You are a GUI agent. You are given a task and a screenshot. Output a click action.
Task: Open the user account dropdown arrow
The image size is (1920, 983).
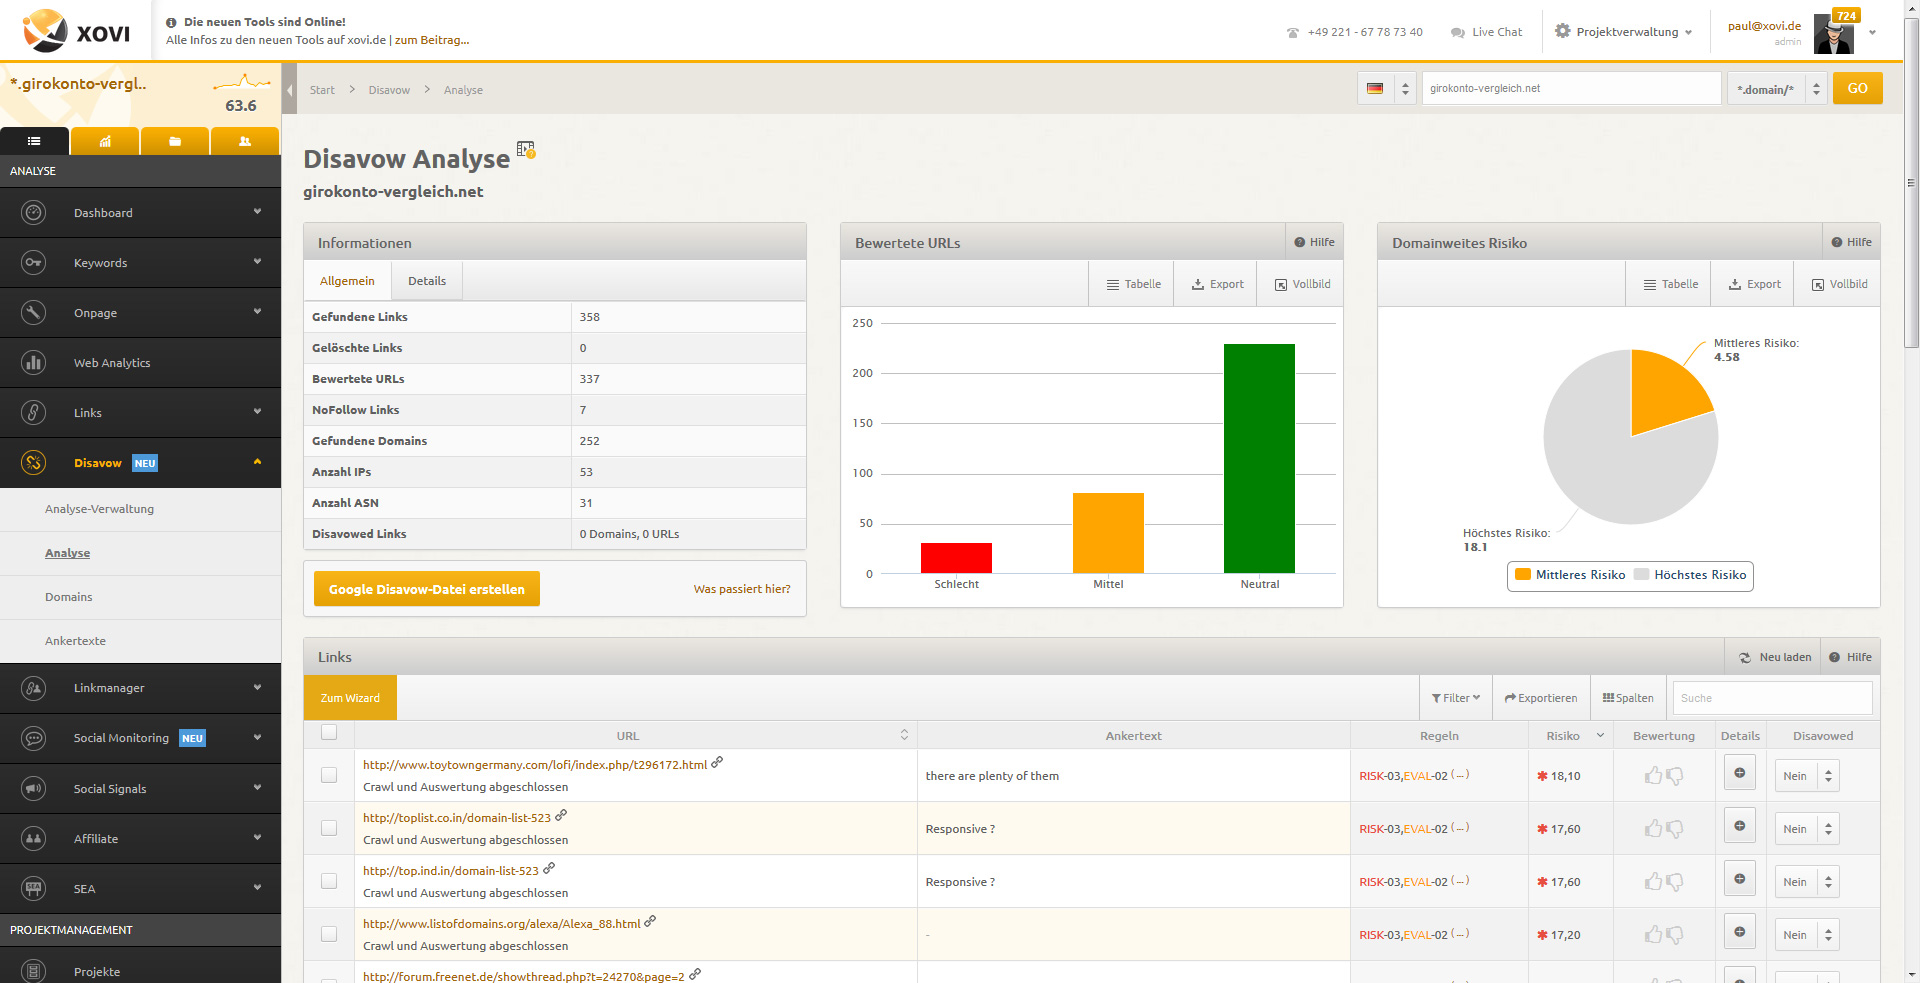pos(1872,32)
